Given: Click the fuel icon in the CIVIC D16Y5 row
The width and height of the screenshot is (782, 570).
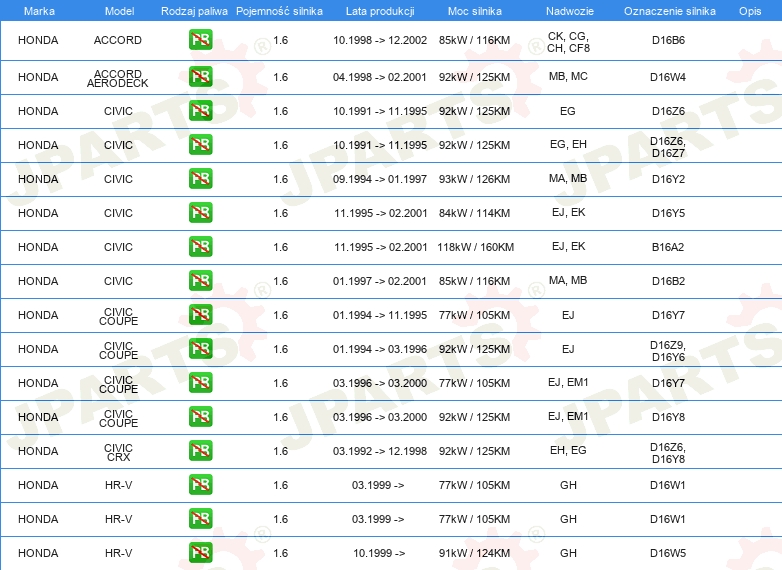Looking at the screenshot, I should point(200,212).
